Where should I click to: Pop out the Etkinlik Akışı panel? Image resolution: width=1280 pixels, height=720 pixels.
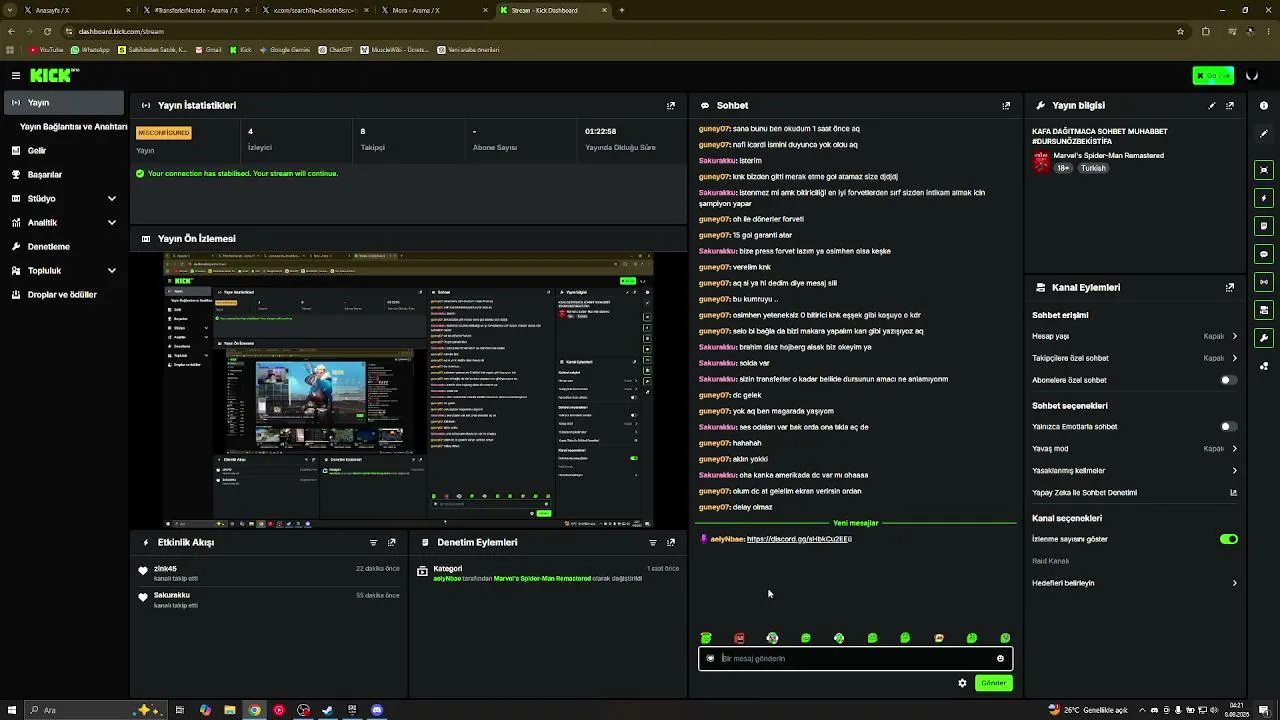pos(392,542)
